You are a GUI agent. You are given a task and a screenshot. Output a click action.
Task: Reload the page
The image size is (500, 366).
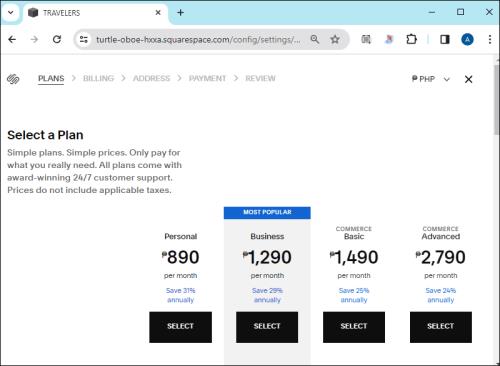click(x=57, y=39)
